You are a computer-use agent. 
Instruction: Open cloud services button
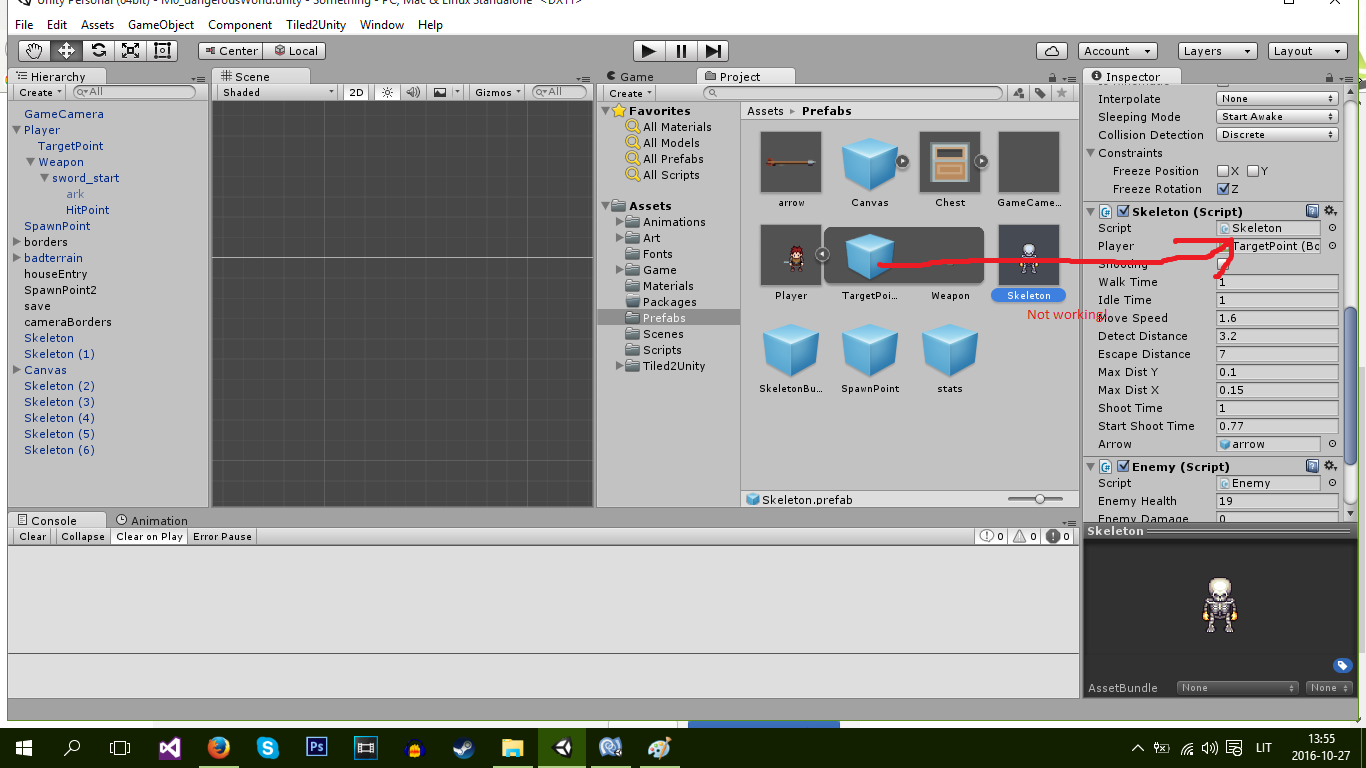(x=1051, y=51)
